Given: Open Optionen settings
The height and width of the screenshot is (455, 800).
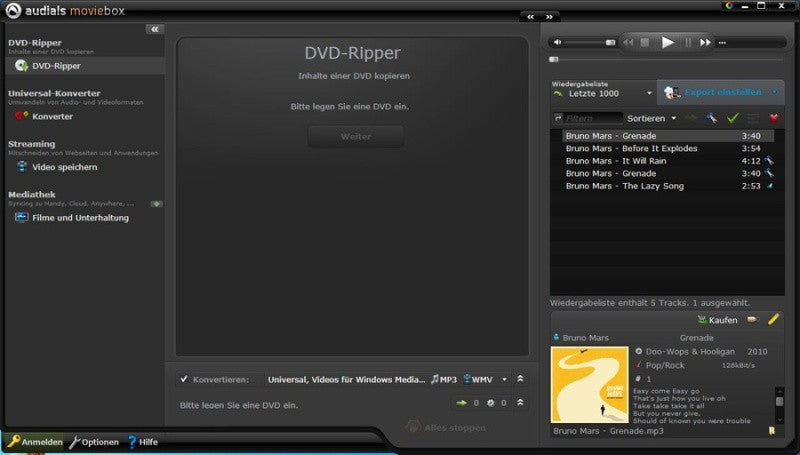Looking at the screenshot, I should click(x=94, y=442).
